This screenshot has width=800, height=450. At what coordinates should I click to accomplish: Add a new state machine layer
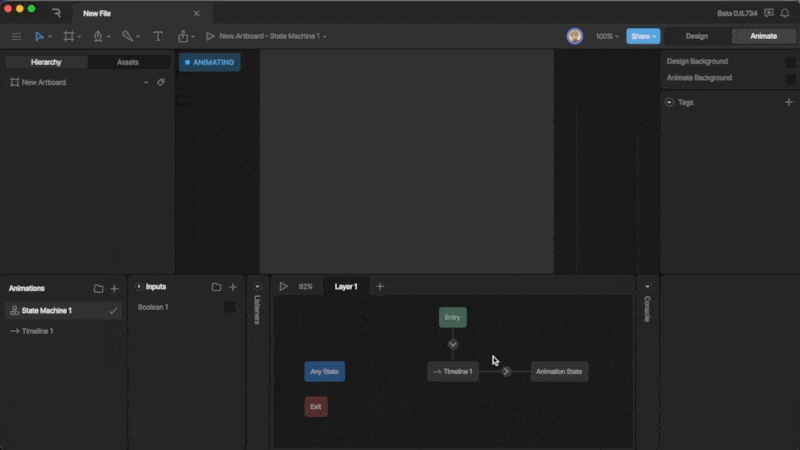click(380, 287)
